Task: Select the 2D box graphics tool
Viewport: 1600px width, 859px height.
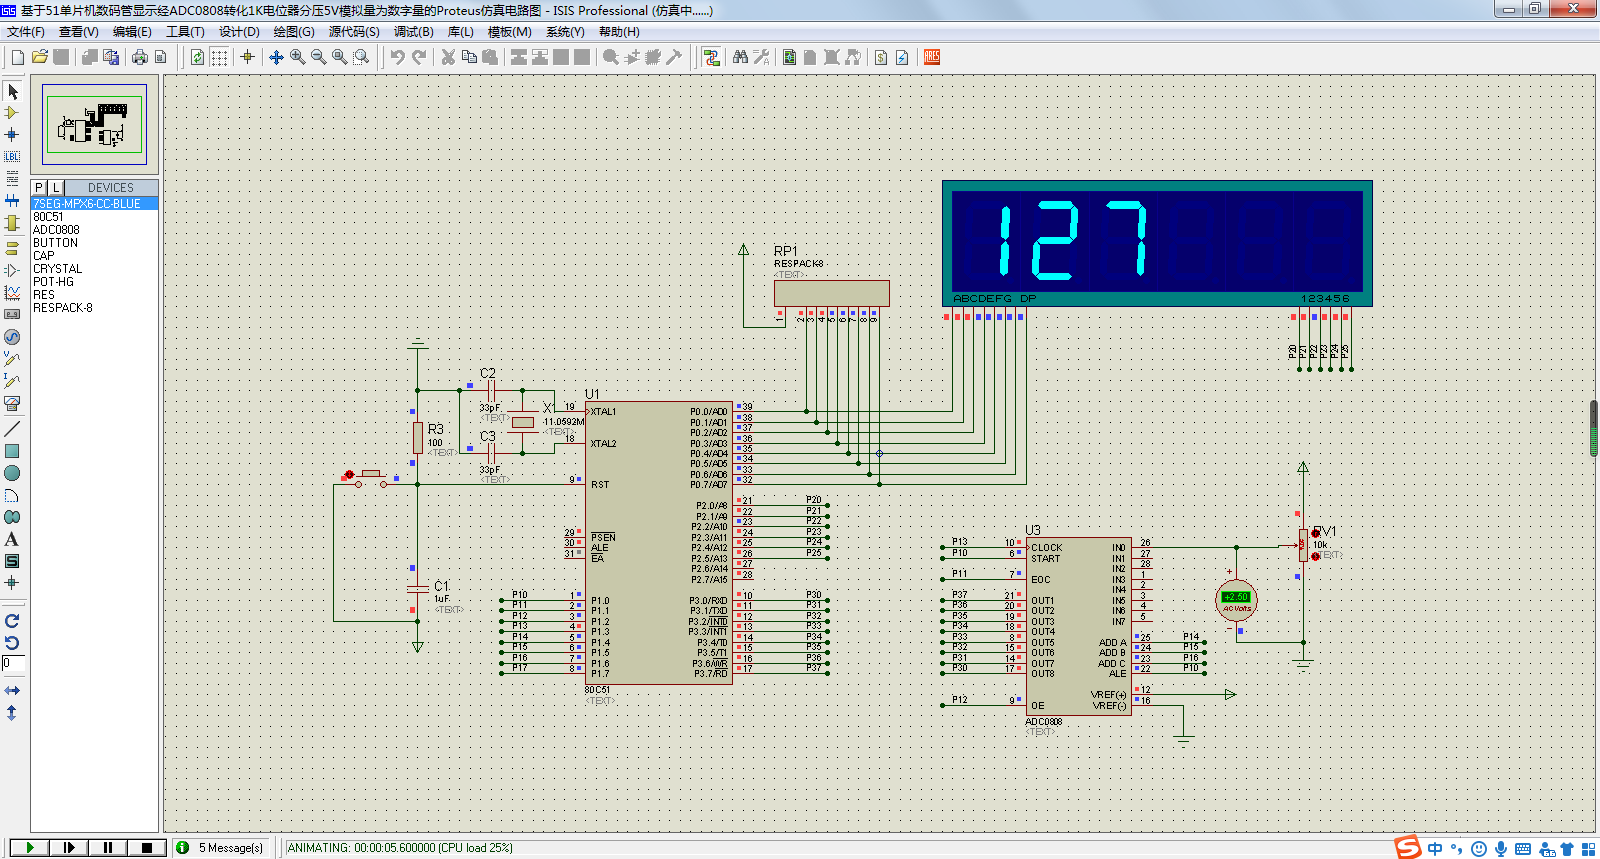Action: pos(12,451)
